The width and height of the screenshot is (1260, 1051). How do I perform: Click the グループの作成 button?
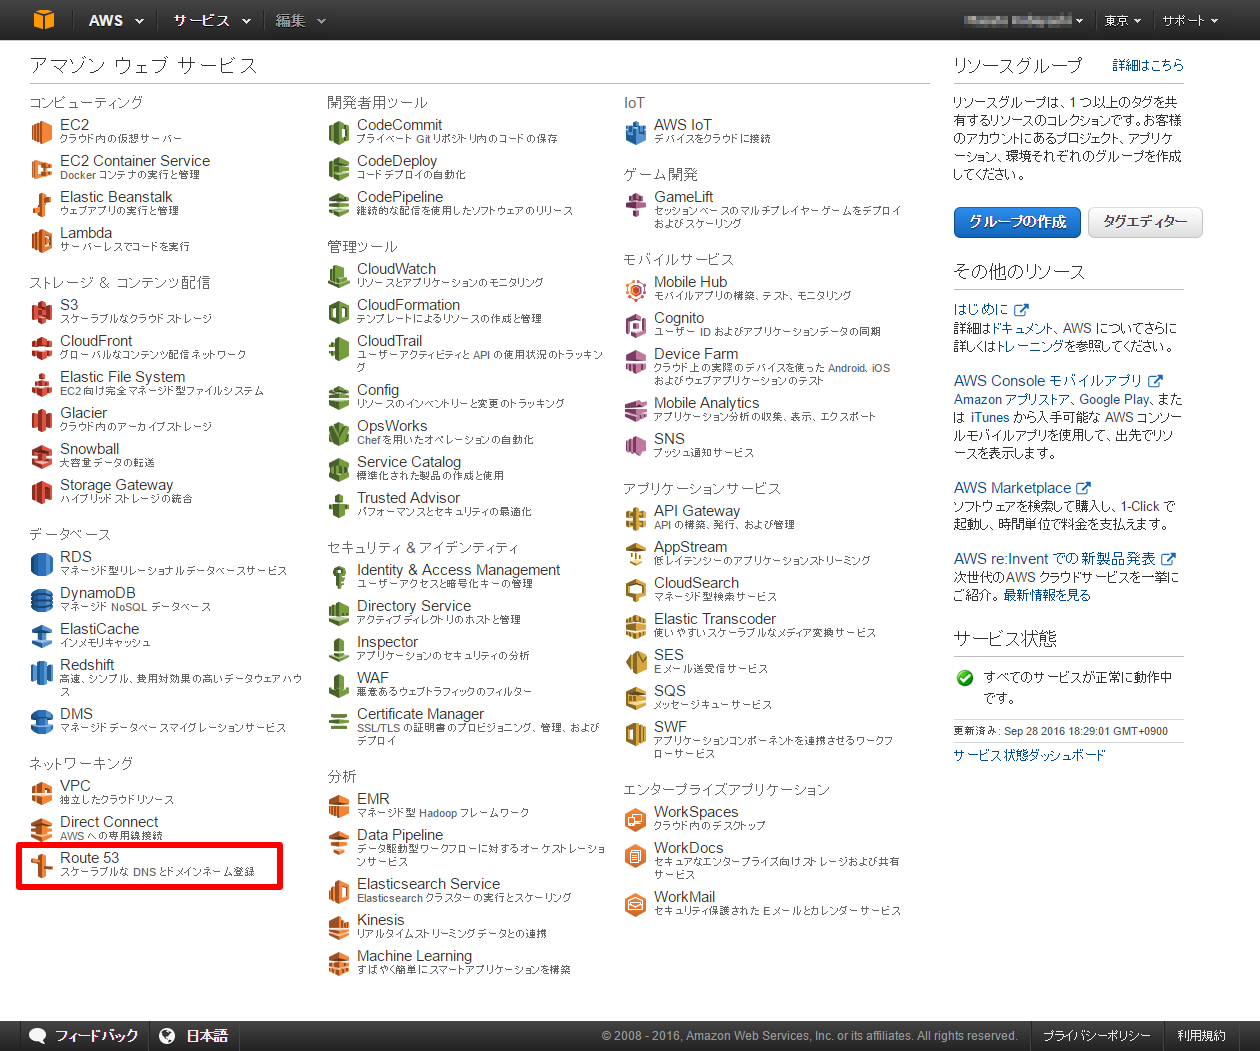pyautogui.click(x=1018, y=222)
